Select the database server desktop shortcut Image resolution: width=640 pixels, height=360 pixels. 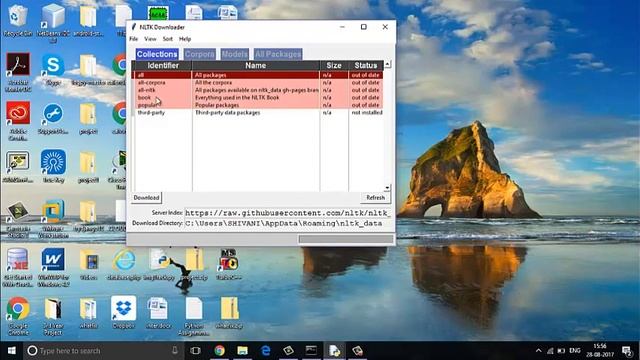click(18, 267)
